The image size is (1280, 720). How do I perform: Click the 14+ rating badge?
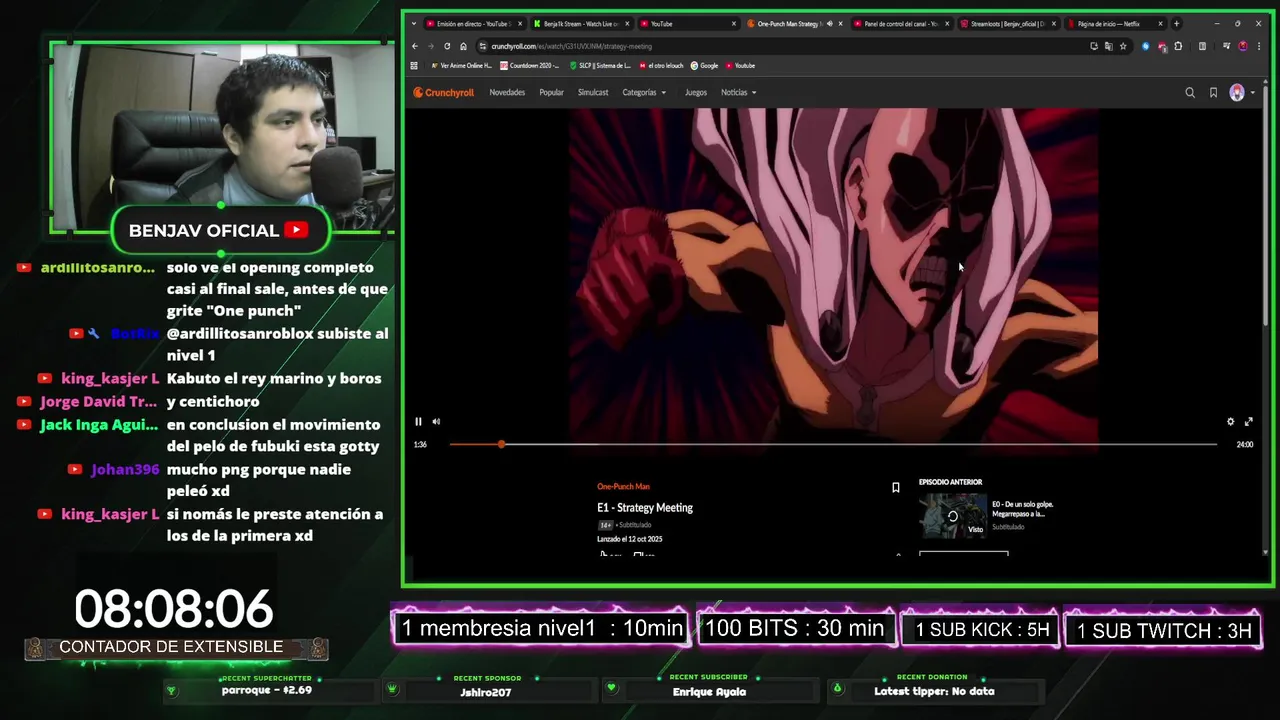(x=605, y=525)
